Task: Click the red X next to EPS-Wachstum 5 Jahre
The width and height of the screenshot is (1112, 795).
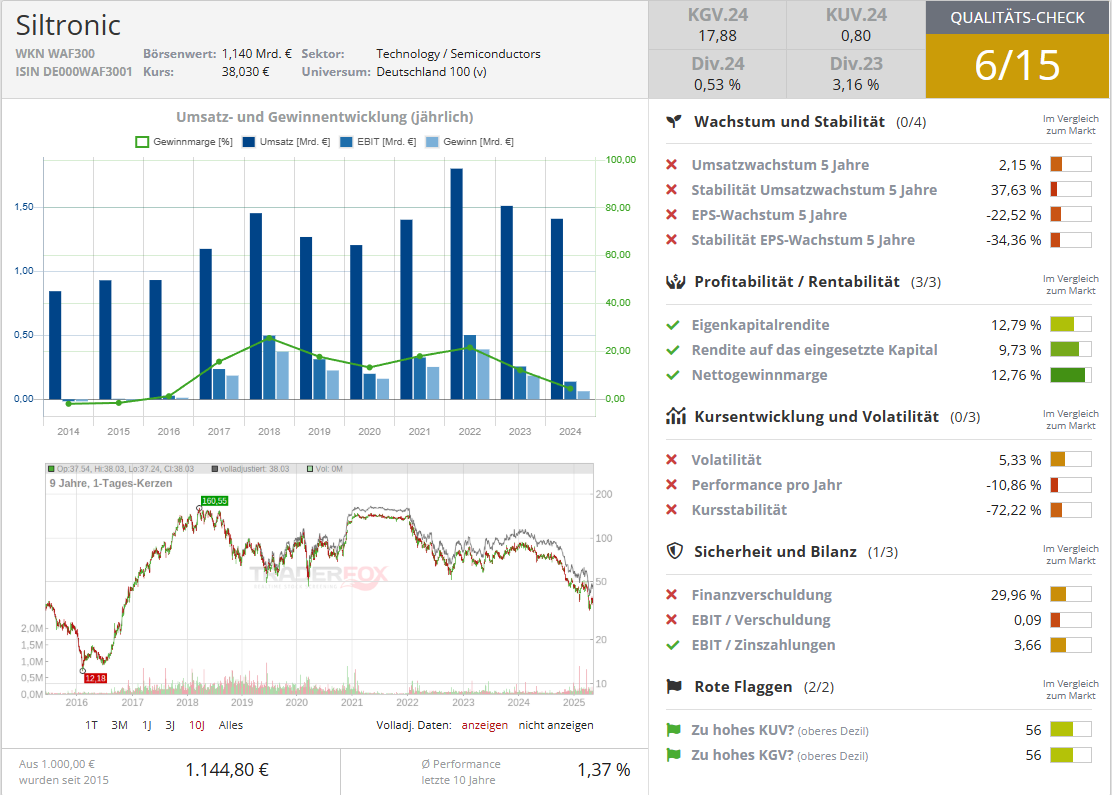Action: coord(672,214)
